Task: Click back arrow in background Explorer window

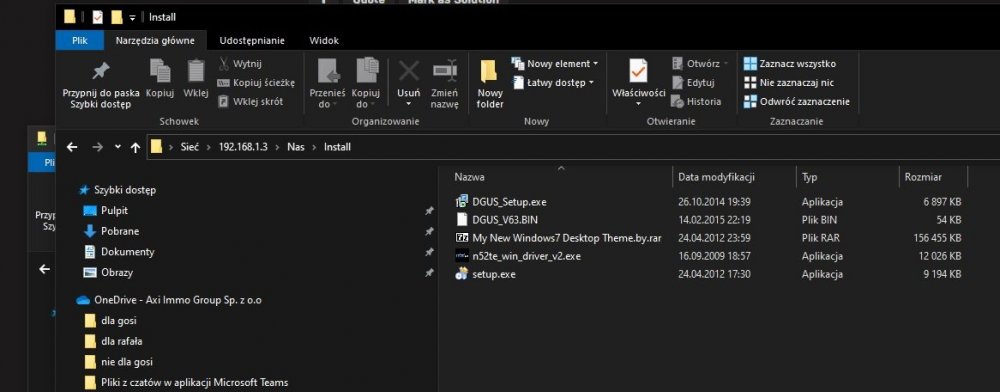Action: coord(44,270)
